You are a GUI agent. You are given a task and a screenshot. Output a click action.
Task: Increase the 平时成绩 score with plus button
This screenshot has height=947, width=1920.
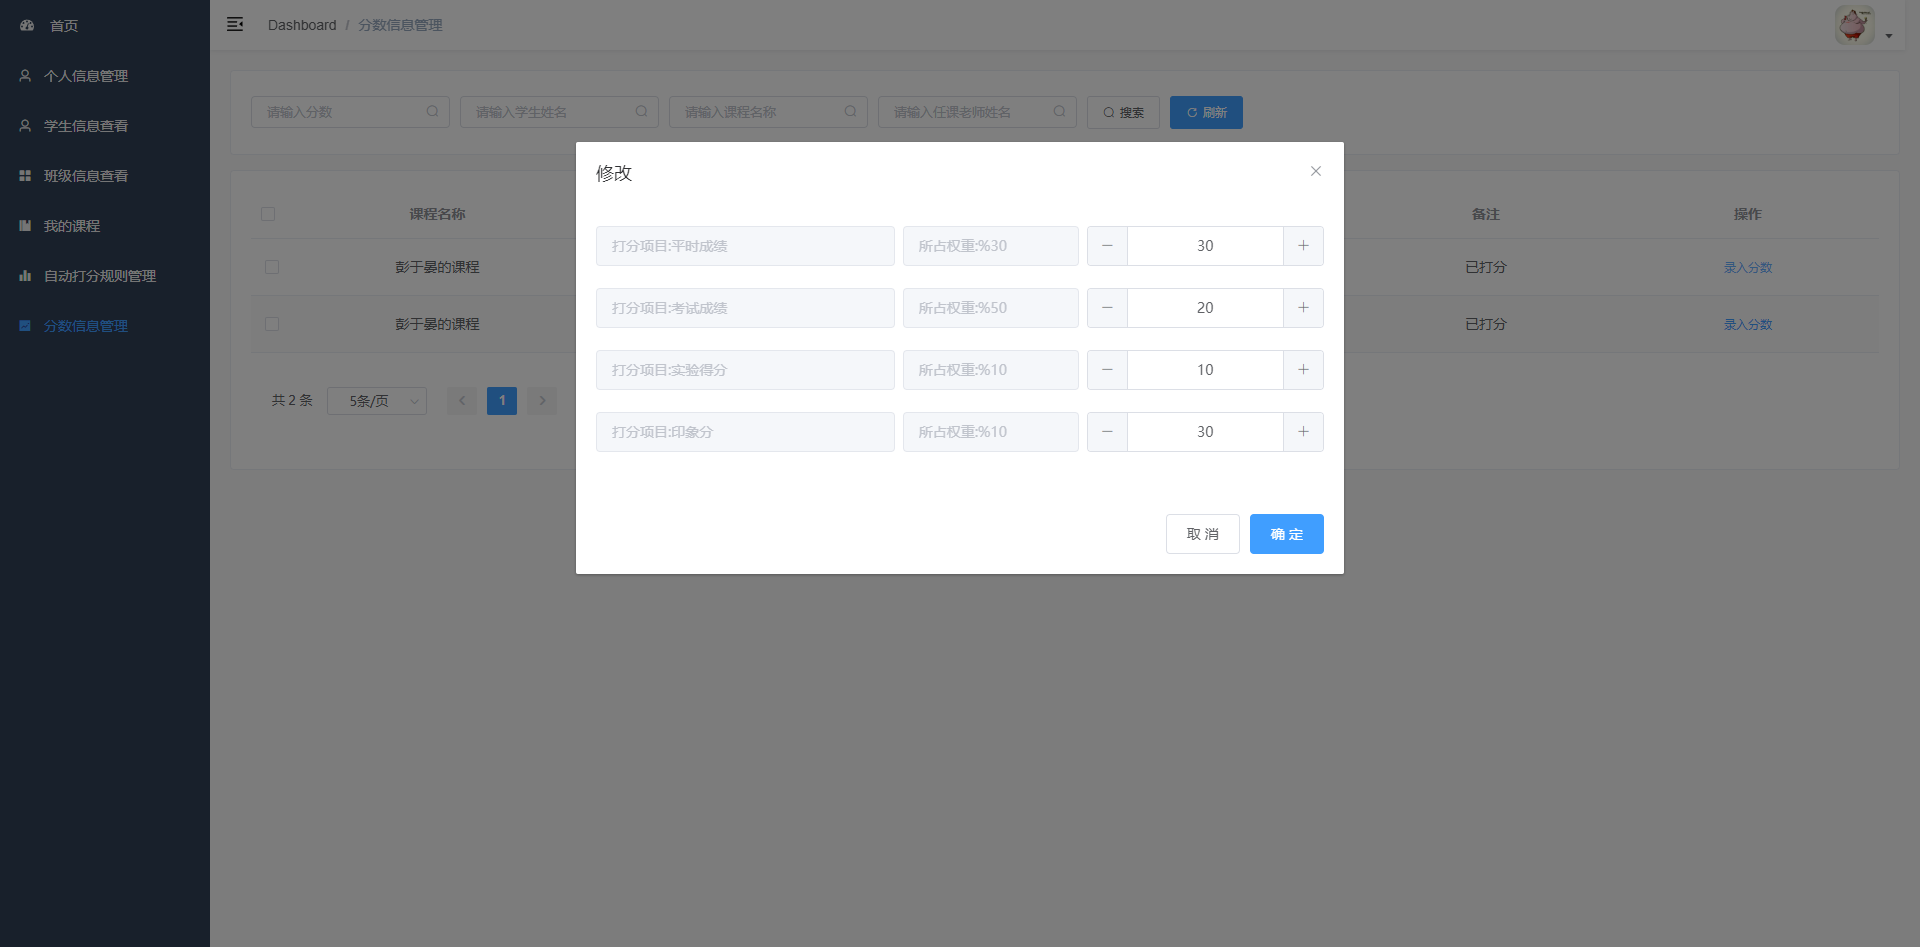[x=1303, y=246]
